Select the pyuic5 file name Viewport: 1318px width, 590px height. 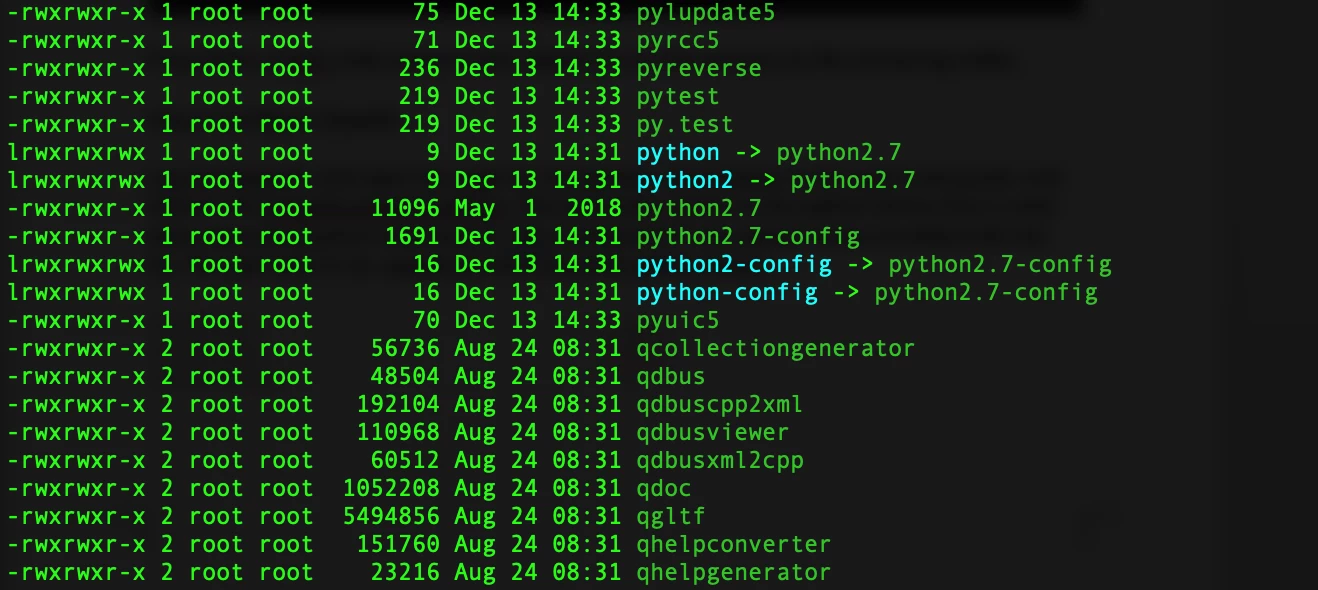click(x=678, y=321)
